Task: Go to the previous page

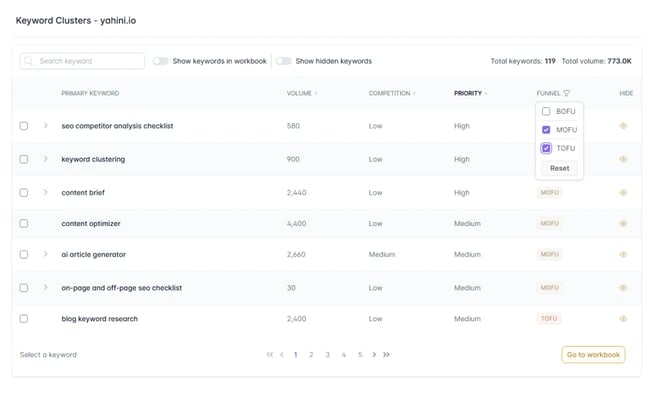Action: tap(282, 355)
